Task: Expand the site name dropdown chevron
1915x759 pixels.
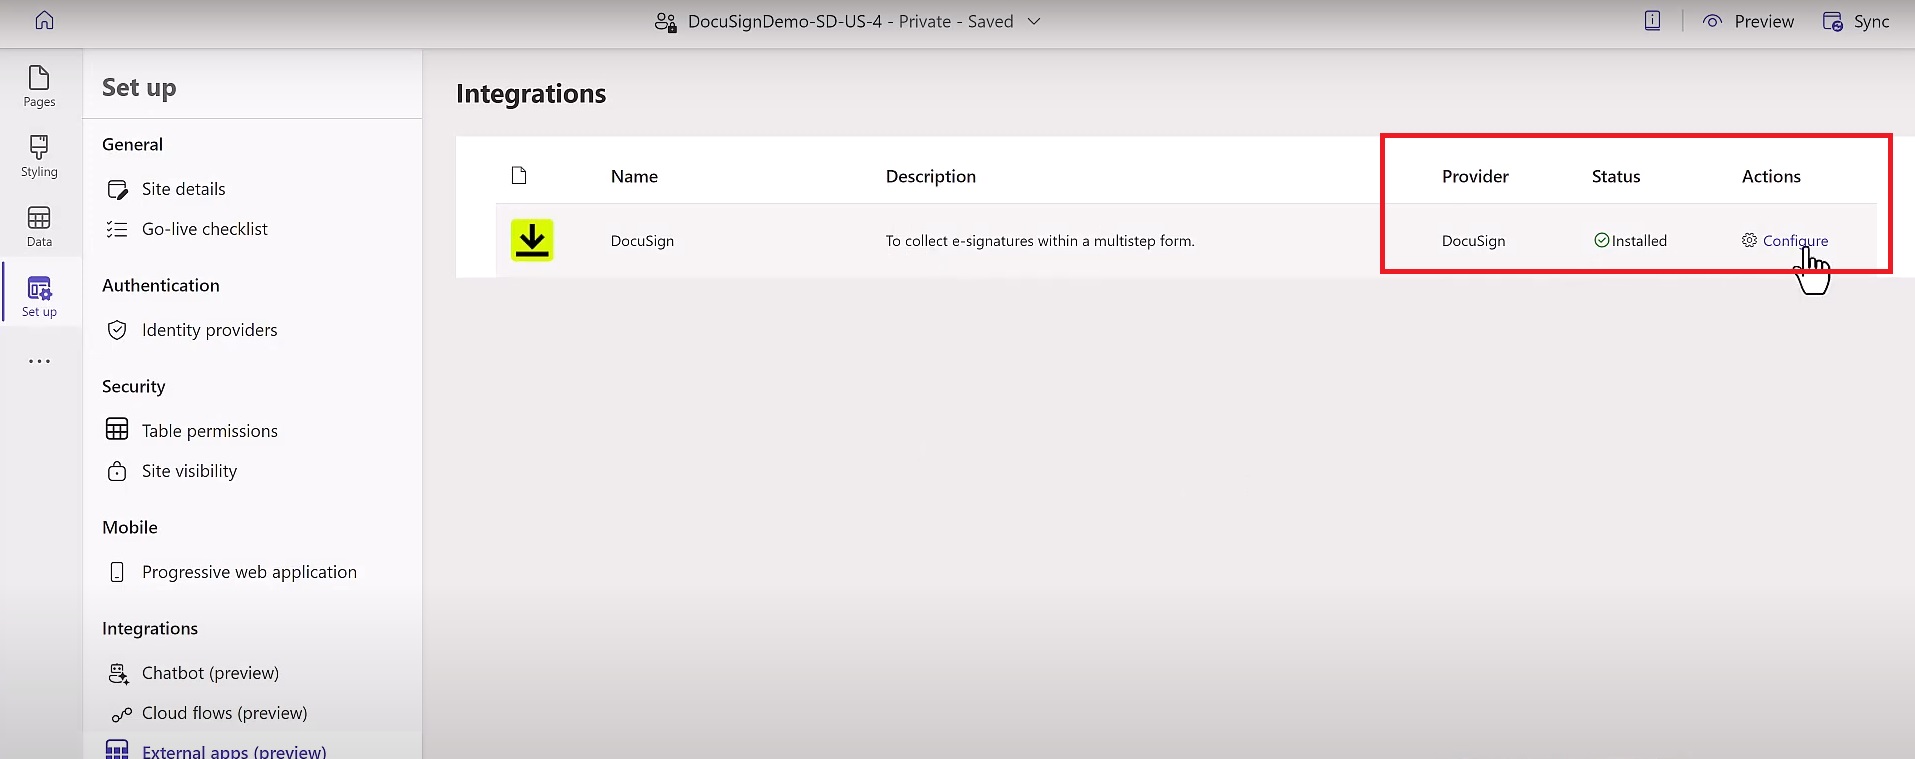Action: [1034, 21]
